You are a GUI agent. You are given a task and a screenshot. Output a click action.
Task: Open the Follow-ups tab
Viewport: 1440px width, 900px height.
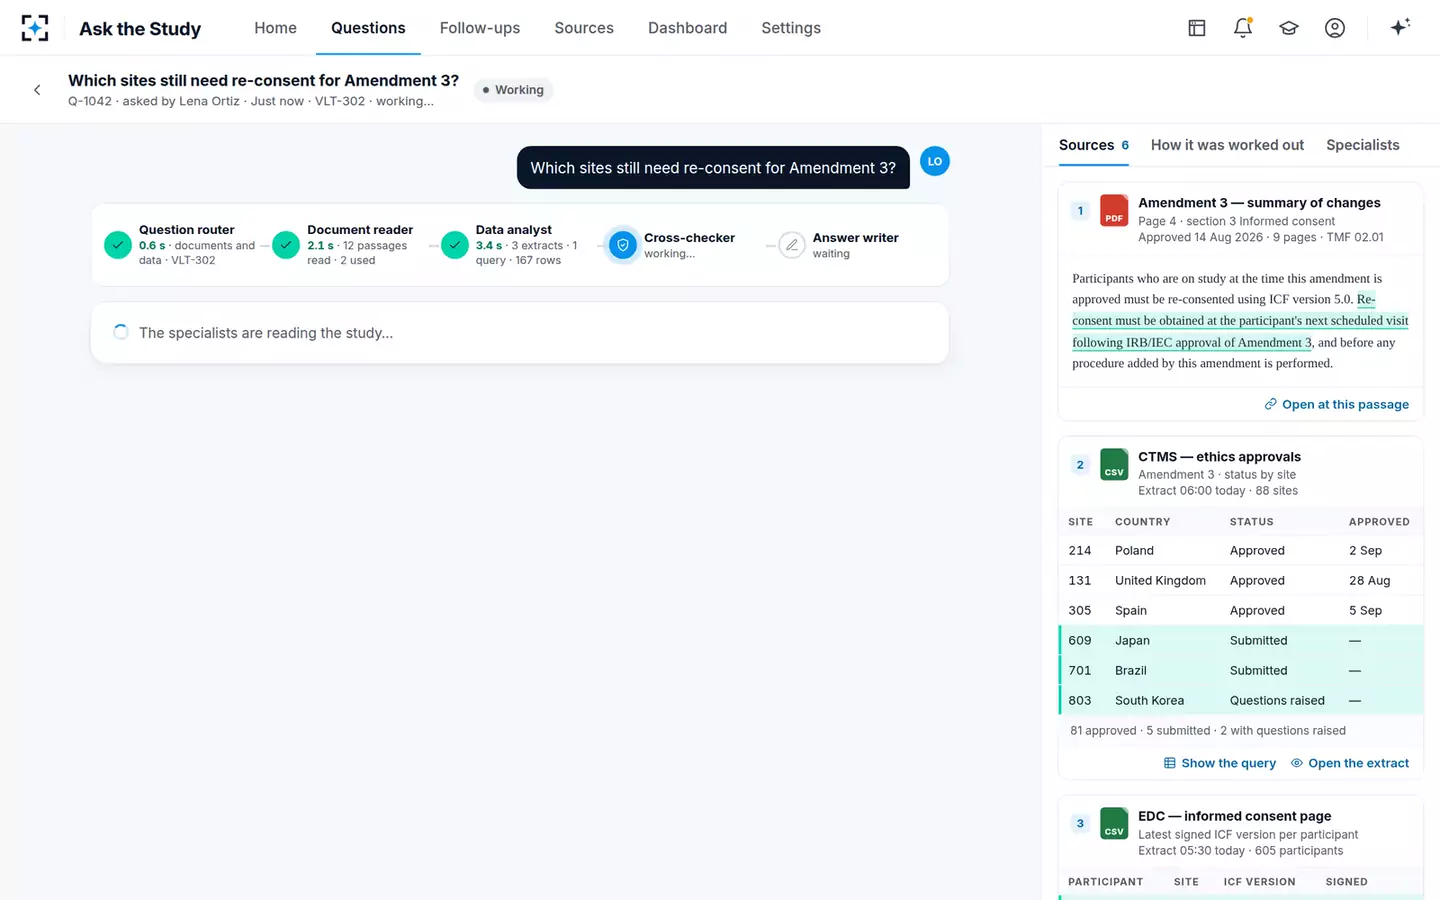pyautogui.click(x=480, y=28)
